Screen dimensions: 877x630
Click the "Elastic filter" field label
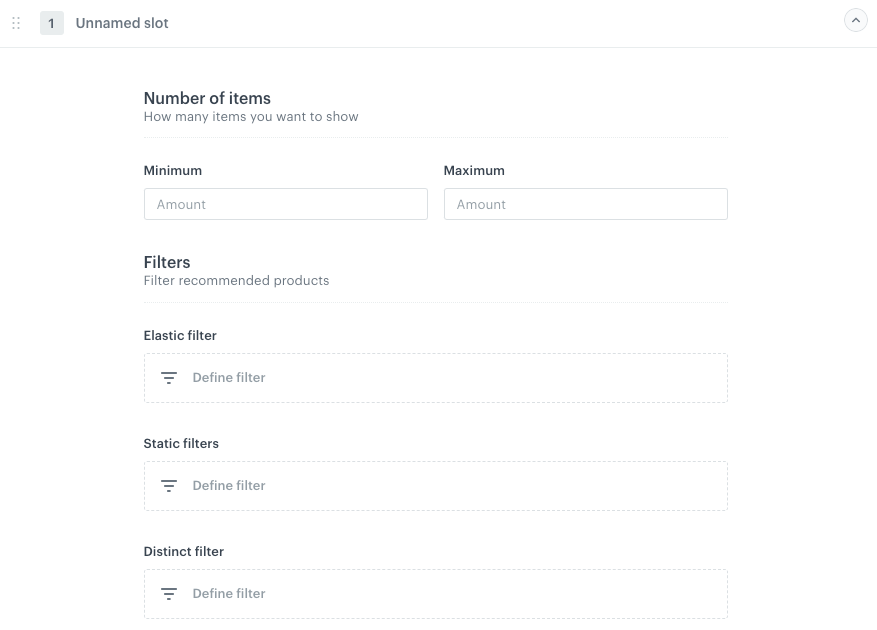(x=180, y=335)
